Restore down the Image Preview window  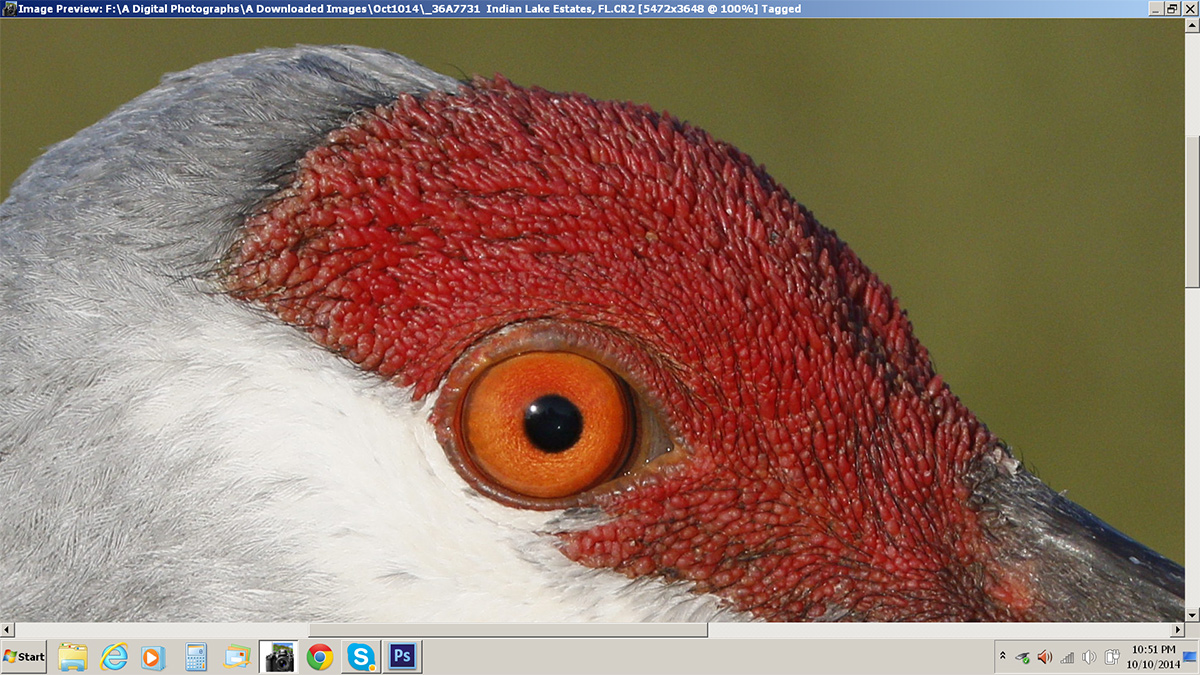(x=1172, y=8)
